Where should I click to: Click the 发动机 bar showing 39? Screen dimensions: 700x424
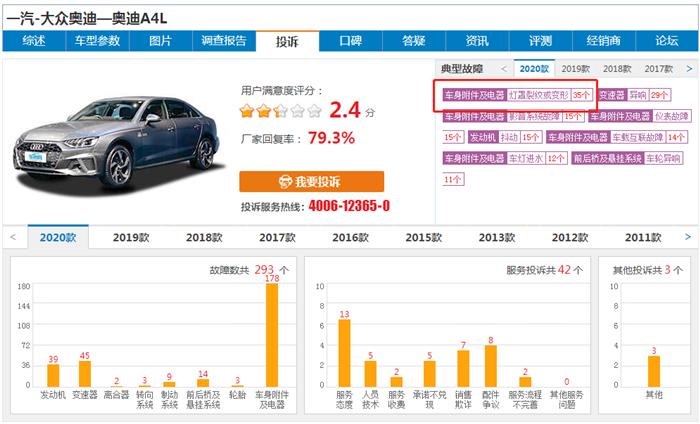[53, 375]
